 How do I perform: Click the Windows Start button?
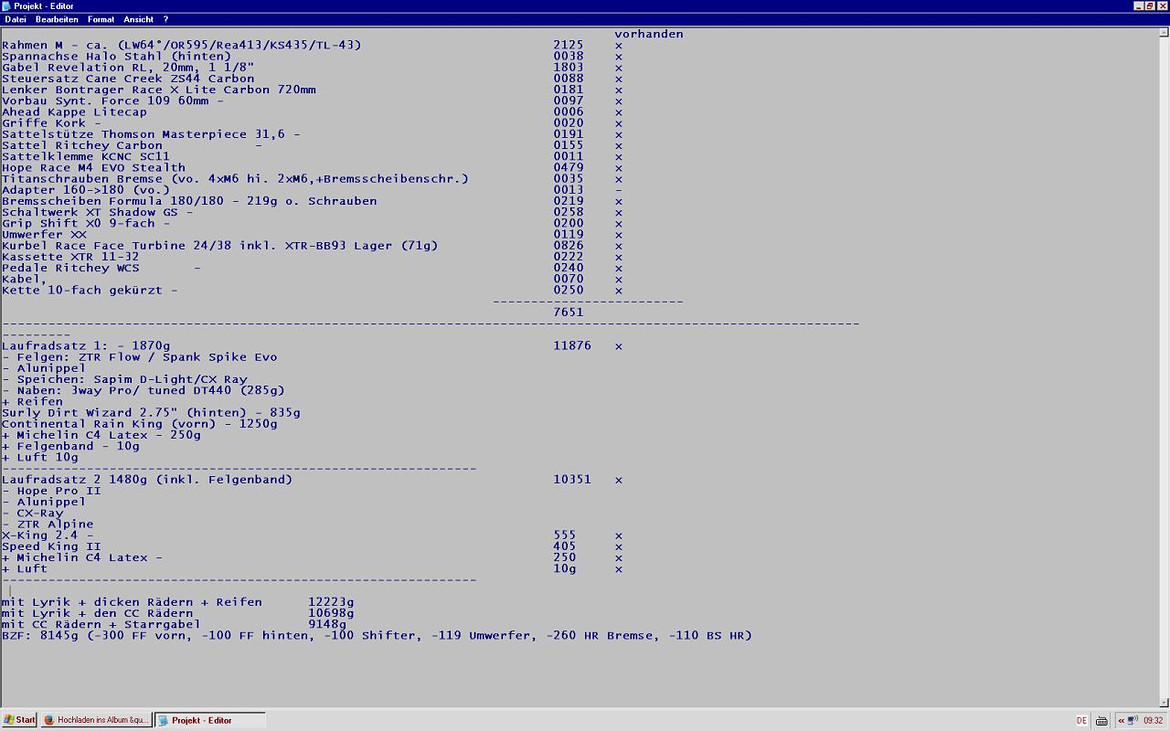(19, 720)
